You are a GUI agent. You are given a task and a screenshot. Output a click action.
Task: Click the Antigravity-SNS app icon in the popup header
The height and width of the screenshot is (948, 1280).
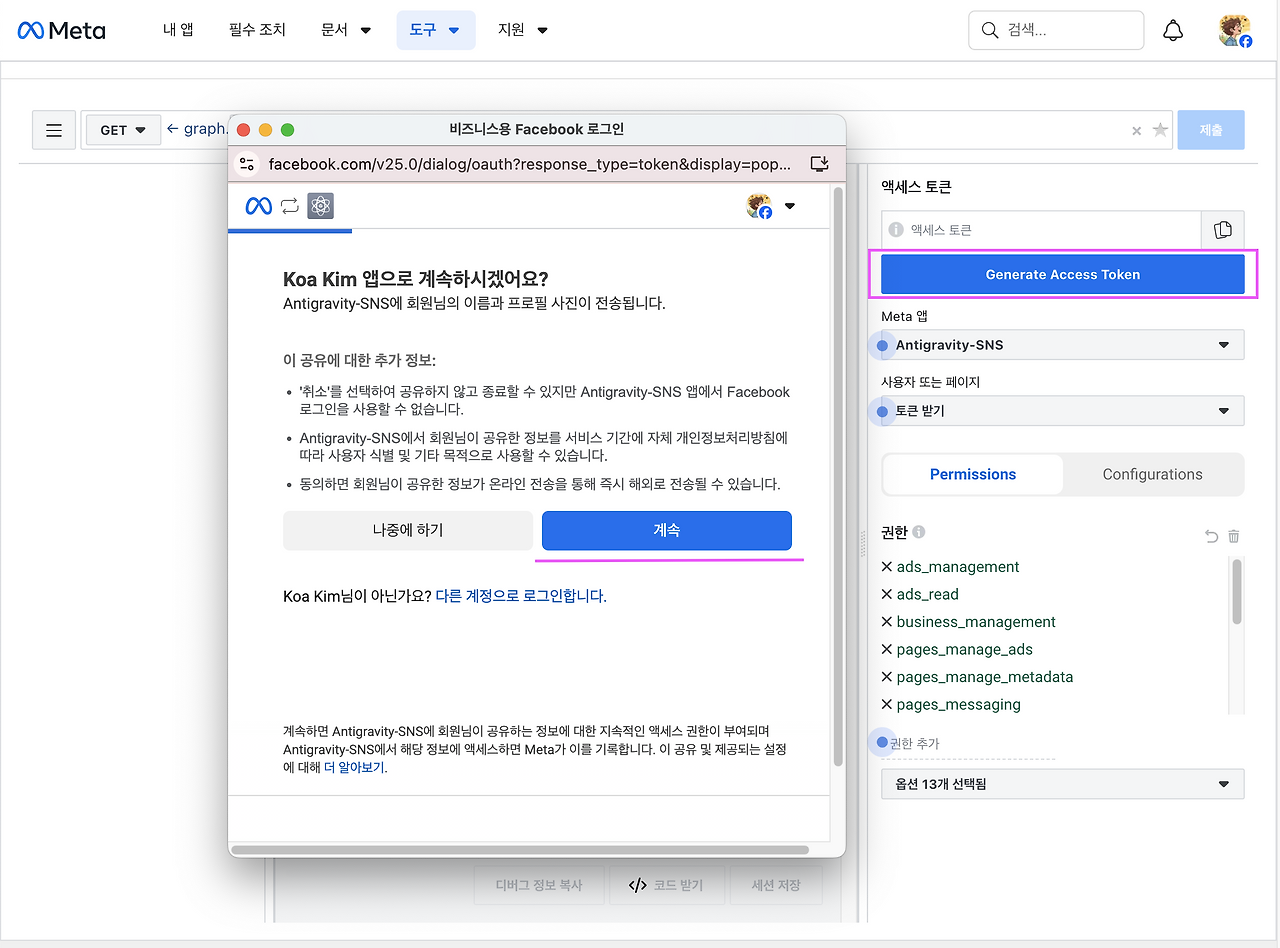pos(320,206)
